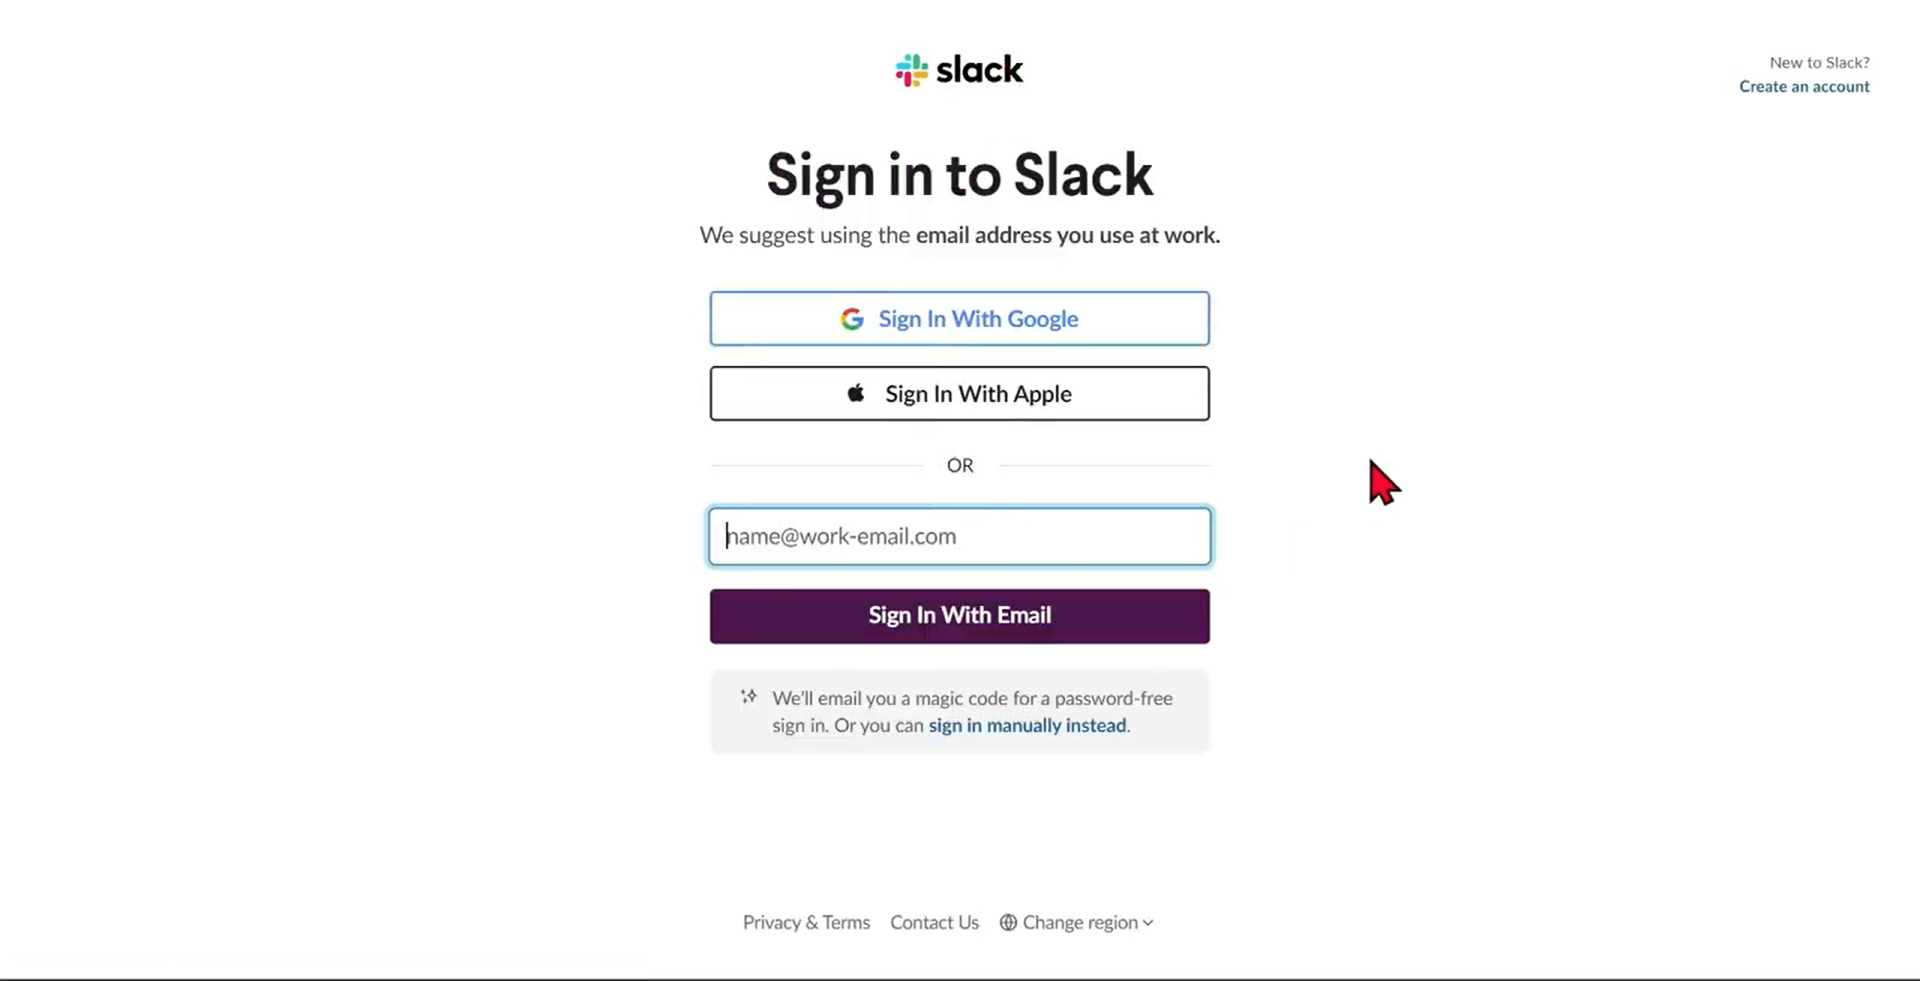This screenshot has width=1920, height=981.
Task: Click the Apple logo icon
Action: click(x=856, y=393)
